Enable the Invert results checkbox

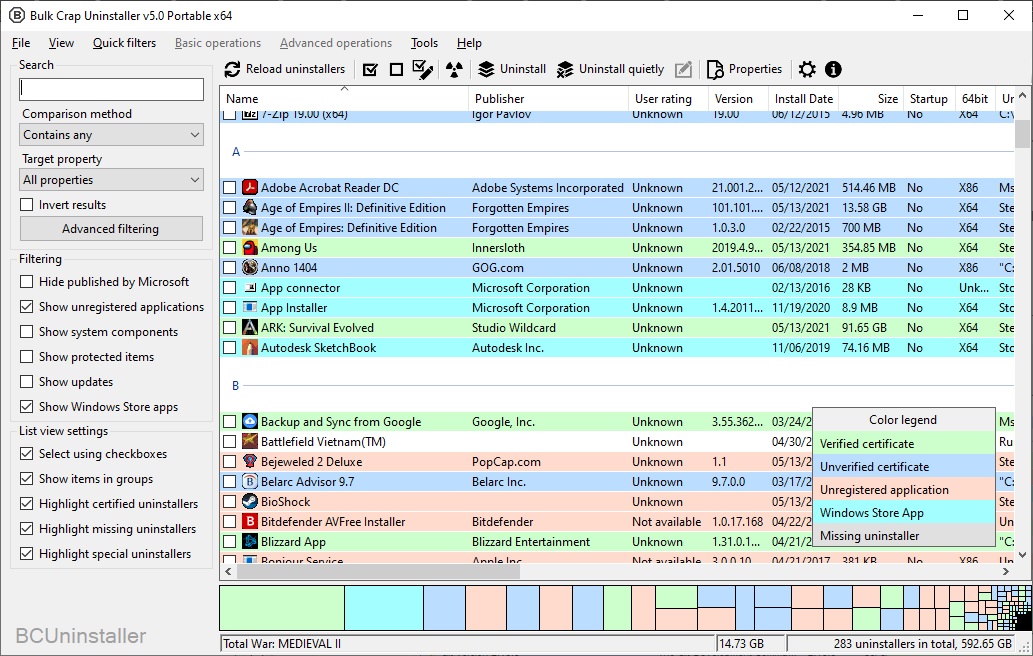pyautogui.click(x=26, y=205)
